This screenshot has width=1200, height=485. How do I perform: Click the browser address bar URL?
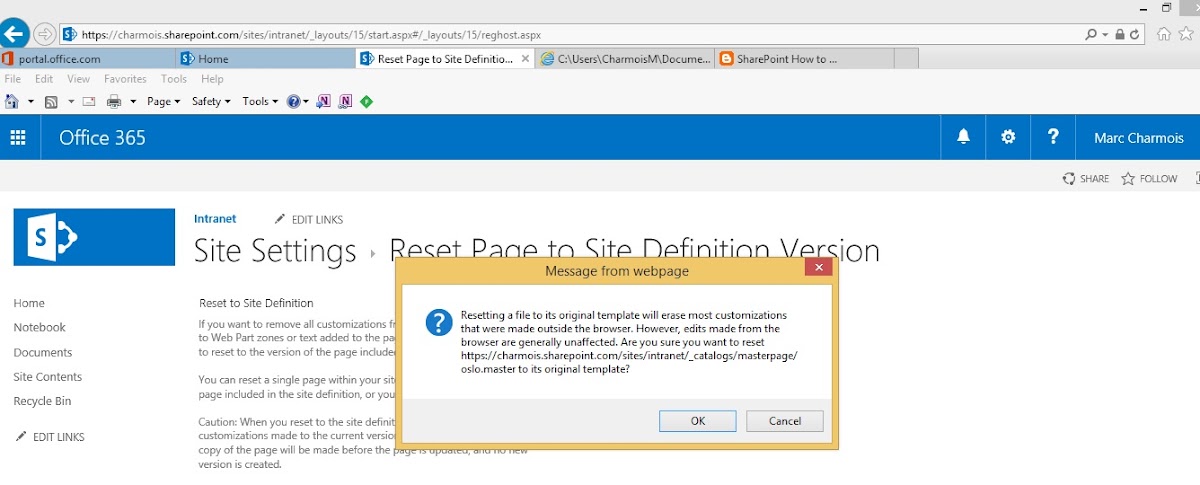311,34
